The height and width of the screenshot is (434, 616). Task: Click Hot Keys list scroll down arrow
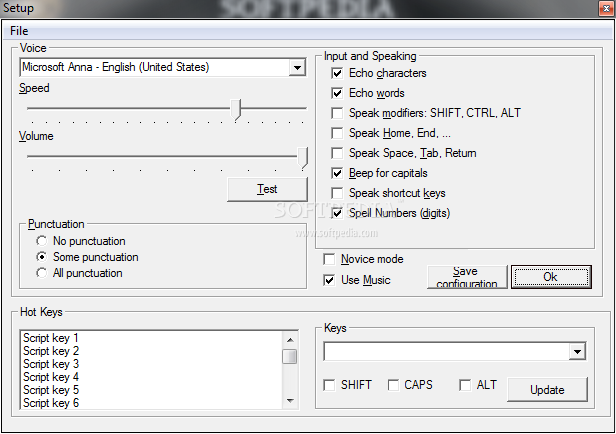290,401
